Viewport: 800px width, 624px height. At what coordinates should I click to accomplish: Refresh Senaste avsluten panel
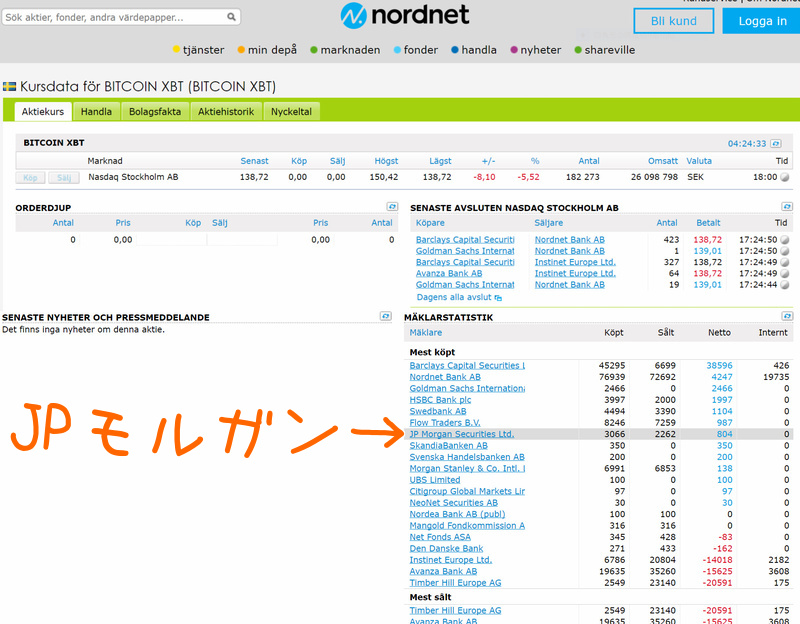787,207
